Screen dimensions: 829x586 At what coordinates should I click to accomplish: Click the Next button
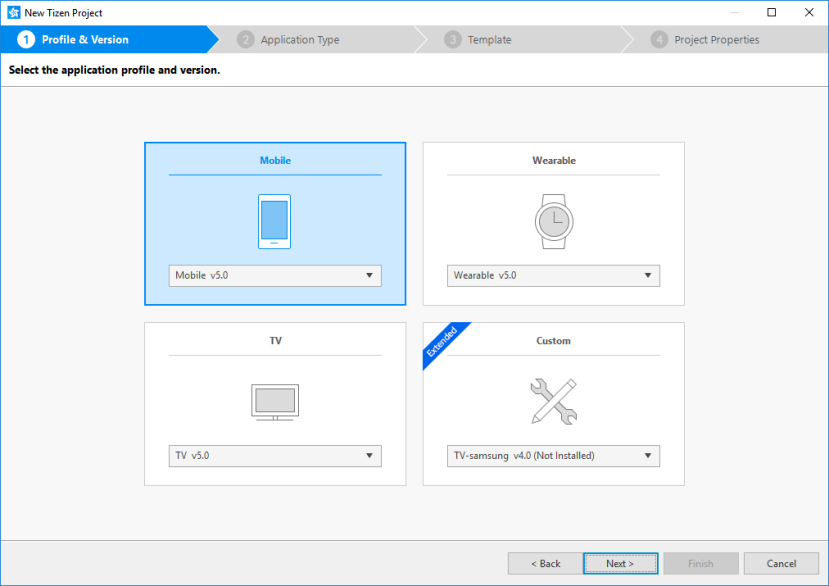620,563
